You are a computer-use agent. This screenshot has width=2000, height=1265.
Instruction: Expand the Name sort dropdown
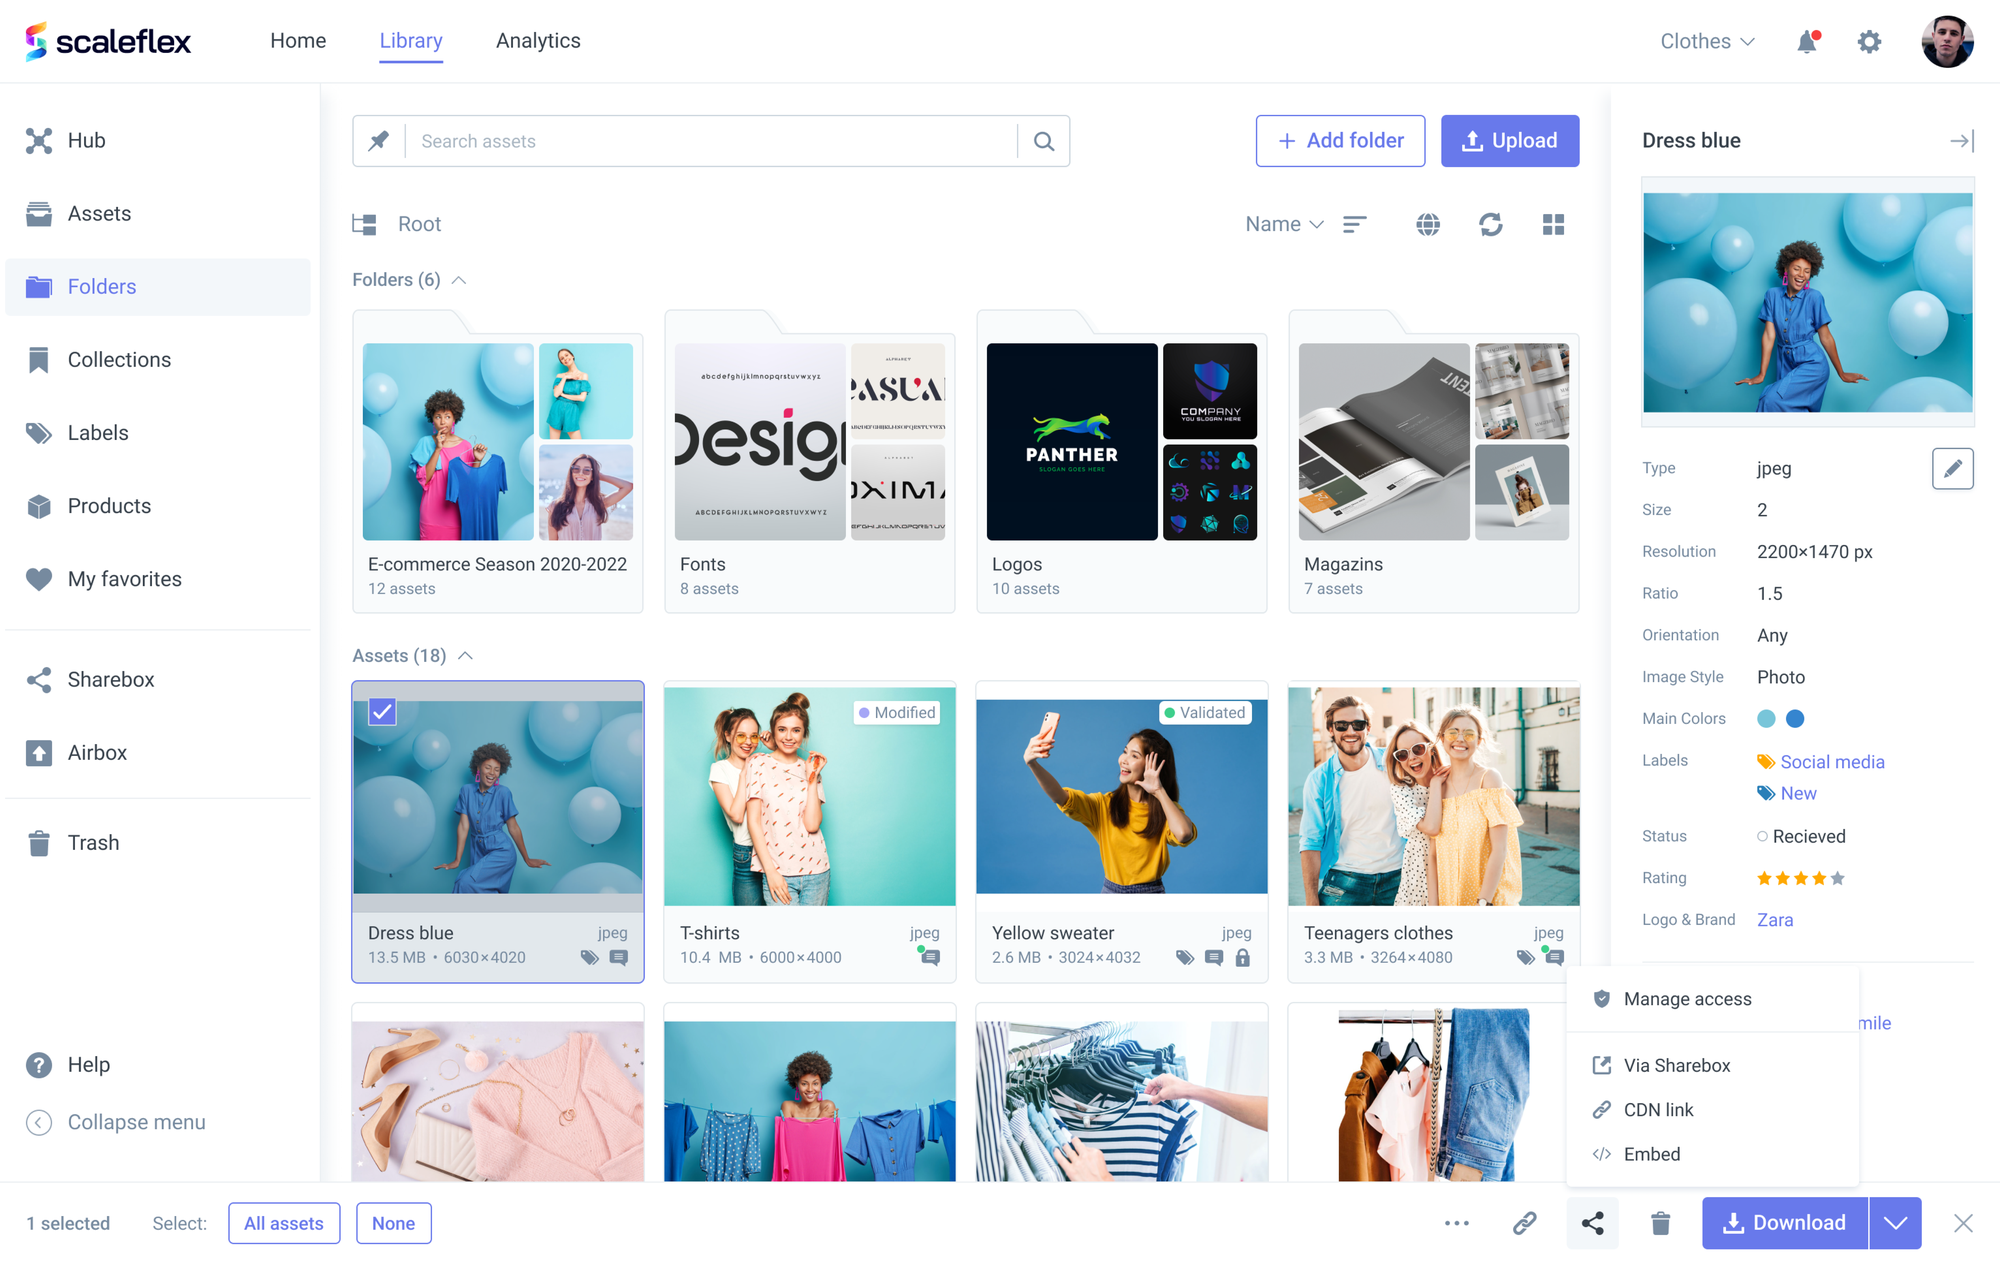[1284, 224]
